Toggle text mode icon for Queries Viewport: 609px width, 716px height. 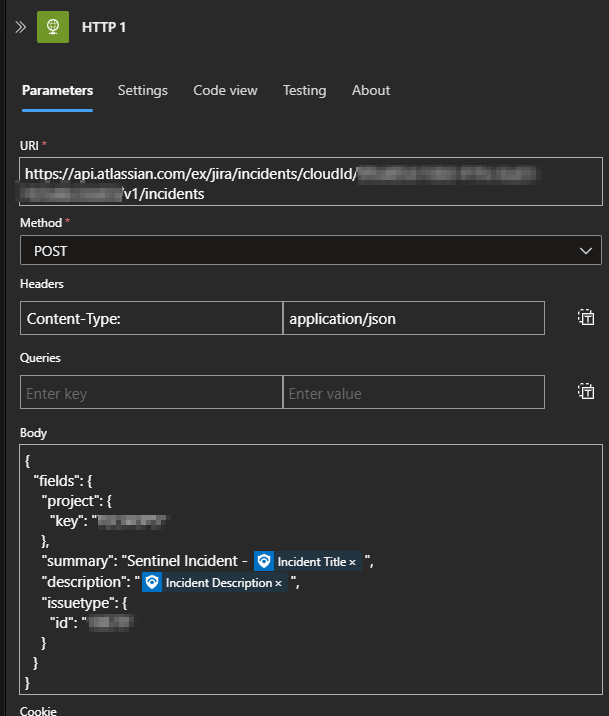[x=586, y=391]
